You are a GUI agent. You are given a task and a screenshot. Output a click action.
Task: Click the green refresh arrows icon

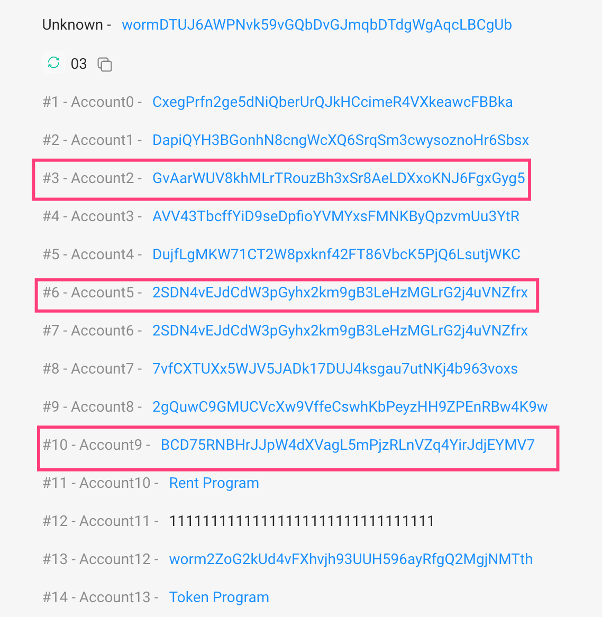click(54, 63)
